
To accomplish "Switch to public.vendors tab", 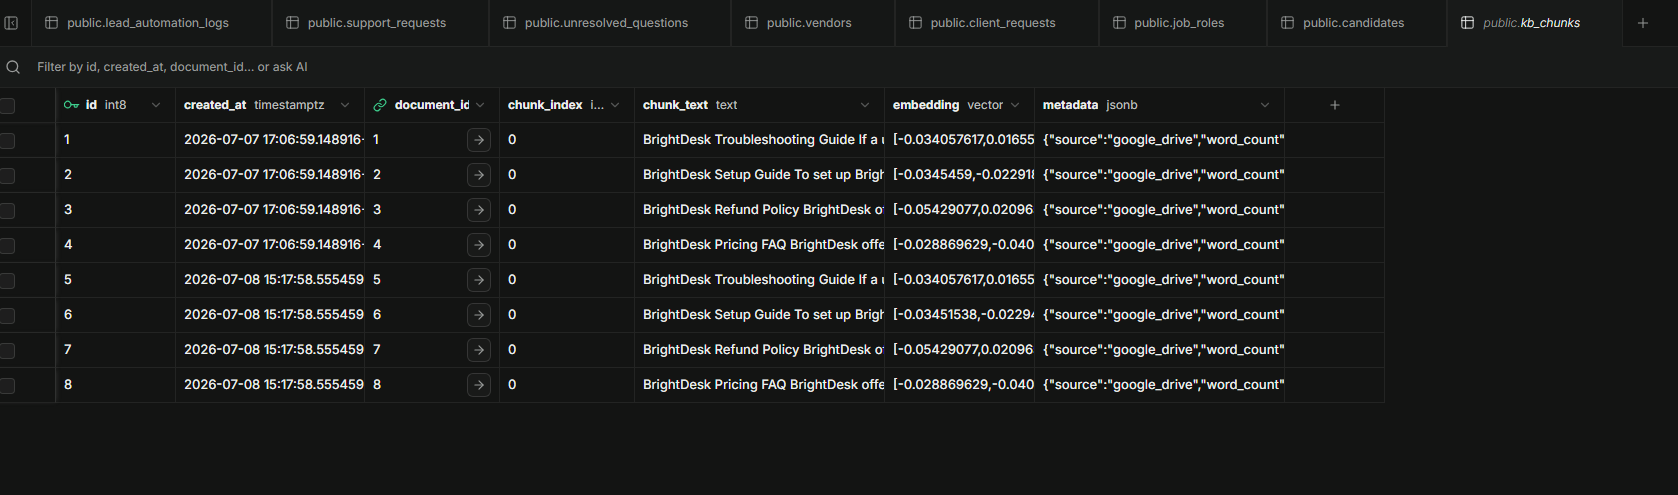I will tap(813, 22).
